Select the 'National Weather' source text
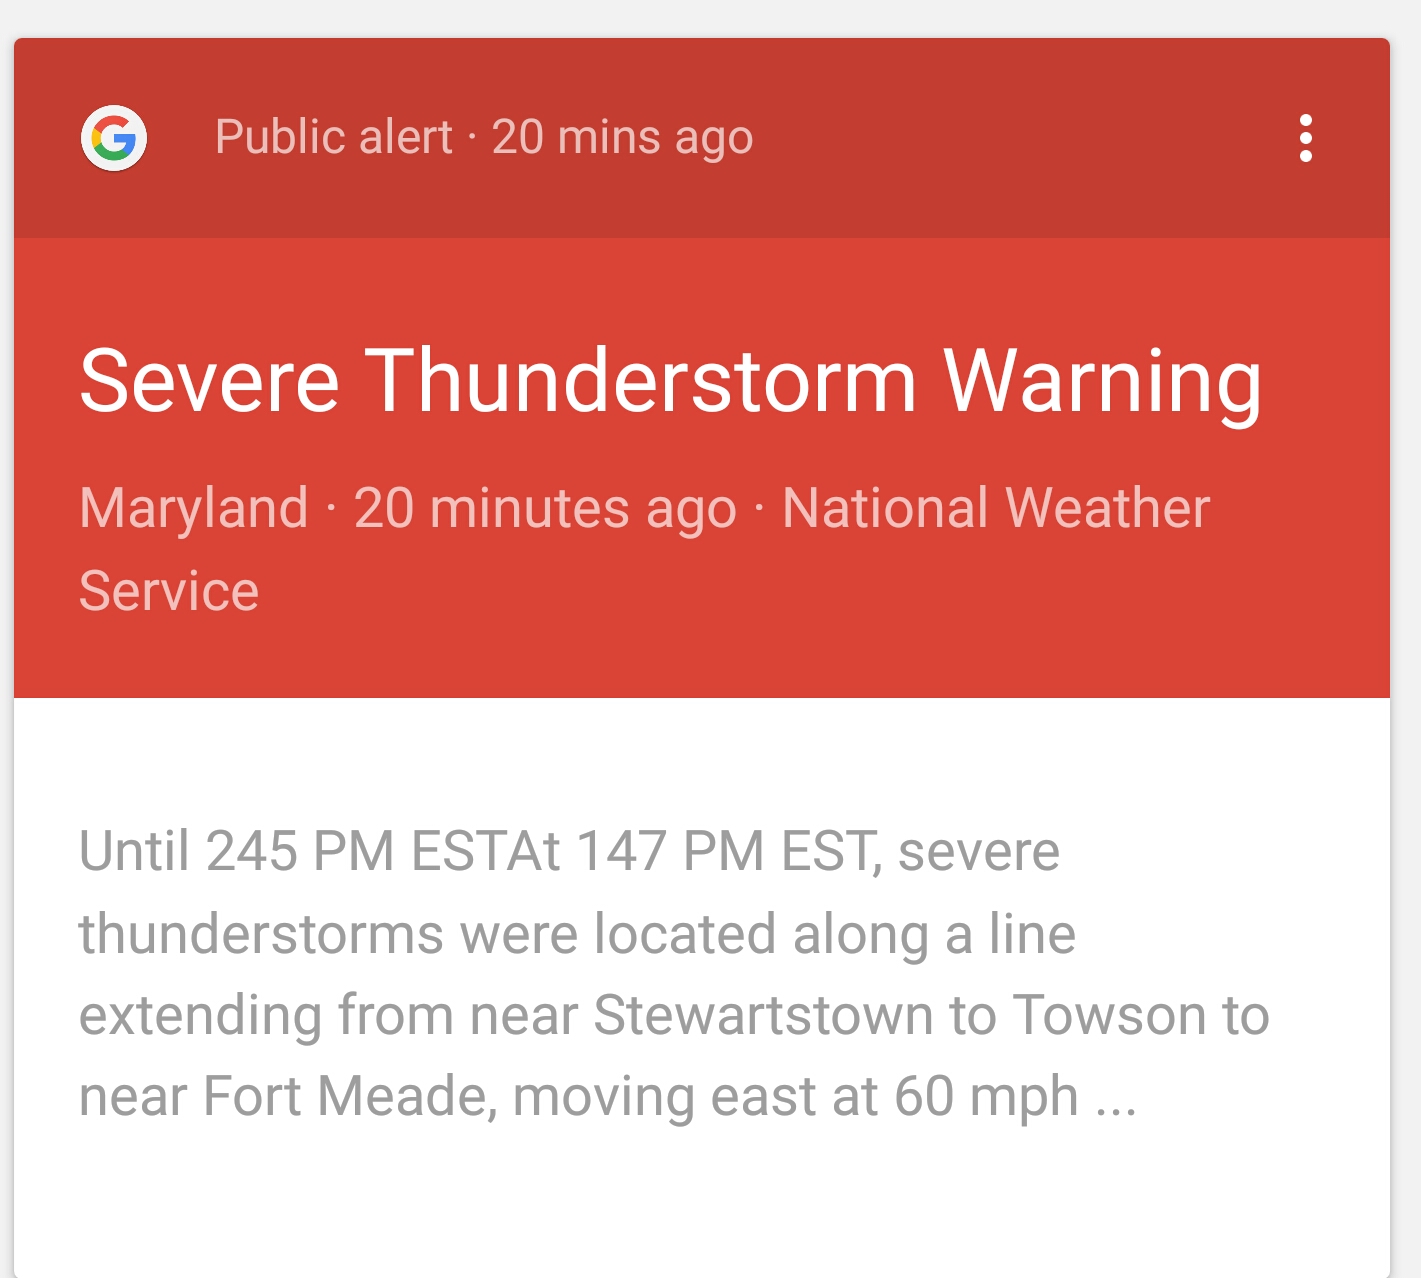Image resolution: width=1421 pixels, height=1278 pixels. [996, 507]
